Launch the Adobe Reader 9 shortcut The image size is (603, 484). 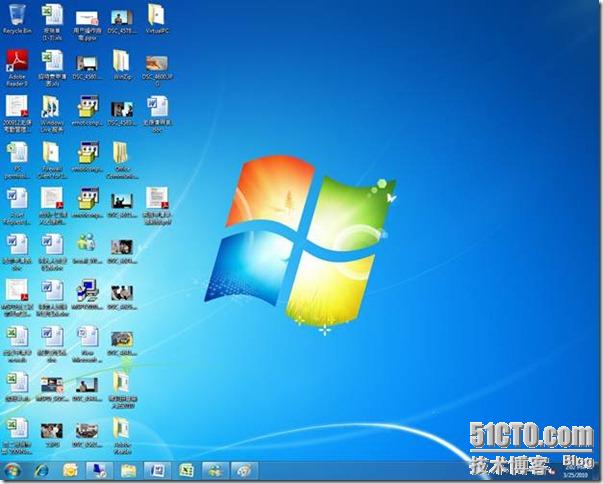17,67
